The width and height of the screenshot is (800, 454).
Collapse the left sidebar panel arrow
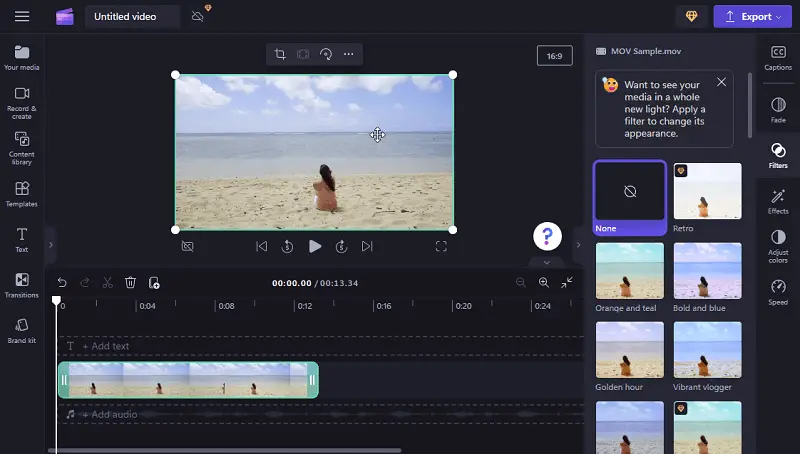coord(51,245)
